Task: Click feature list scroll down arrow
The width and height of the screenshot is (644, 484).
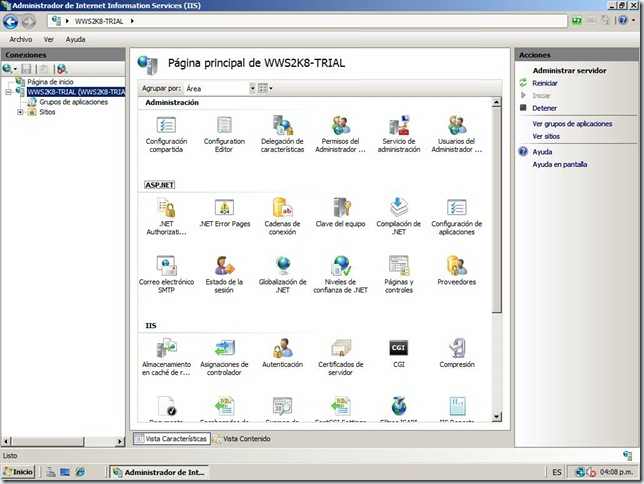Action: [496, 417]
